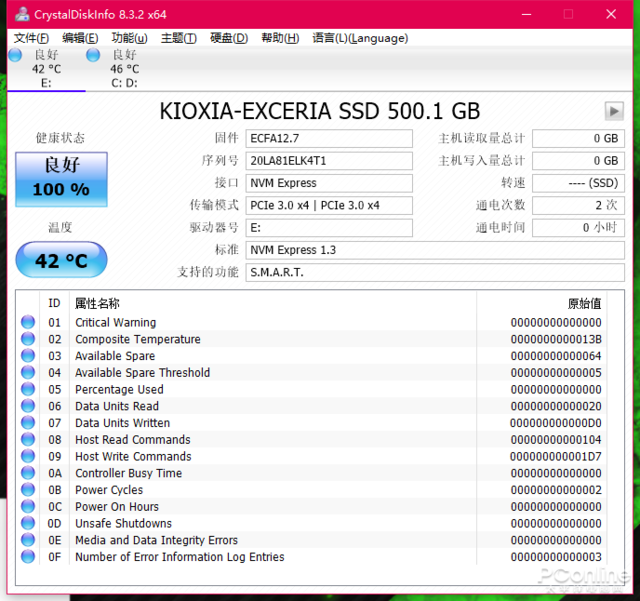Select the Controller Busy Time attribute name
Image resolution: width=640 pixels, height=601 pixels.
pyautogui.click(x=129, y=473)
